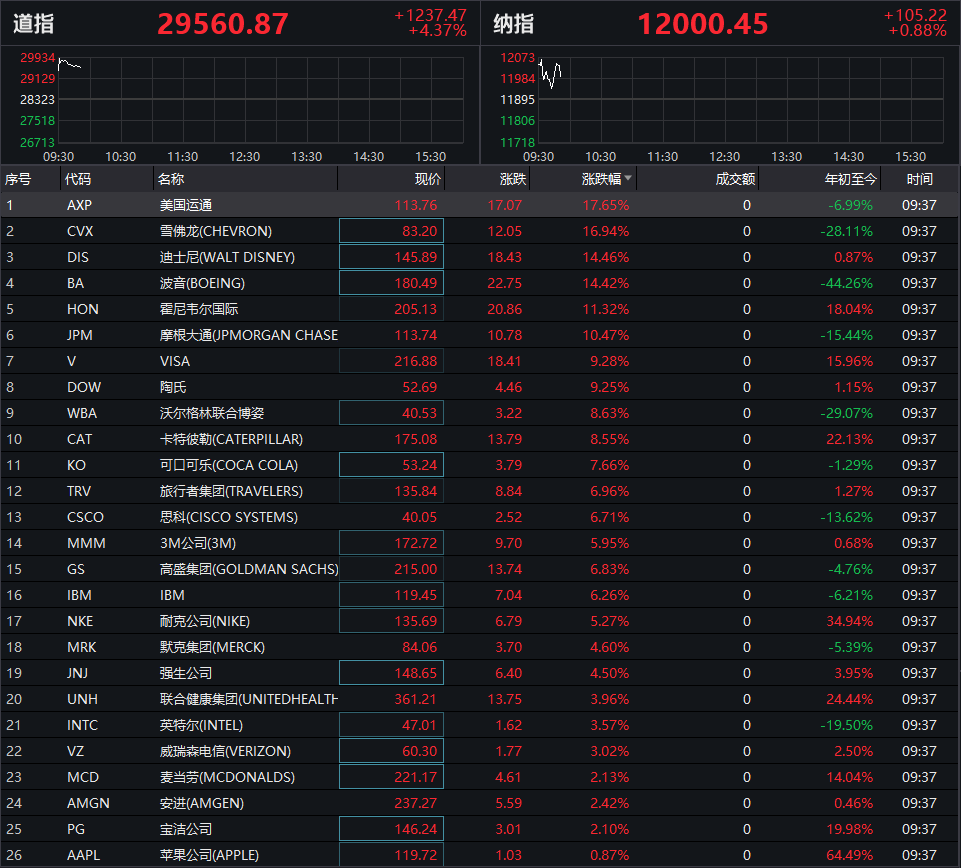
Task: Select 雪佛龙(CHEVRON) in the name column
Action: pos(216,231)
